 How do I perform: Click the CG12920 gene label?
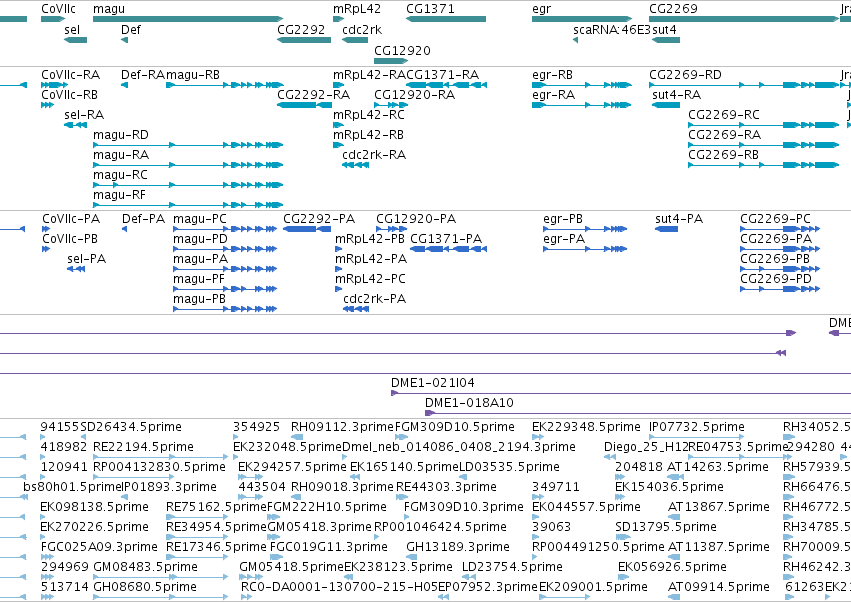pos(402,50)
